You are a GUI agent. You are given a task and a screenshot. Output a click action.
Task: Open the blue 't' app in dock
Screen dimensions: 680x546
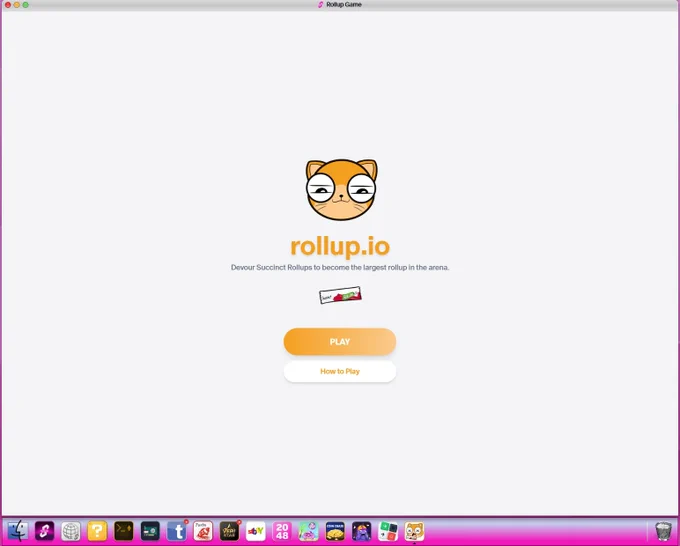click(177, 531)
